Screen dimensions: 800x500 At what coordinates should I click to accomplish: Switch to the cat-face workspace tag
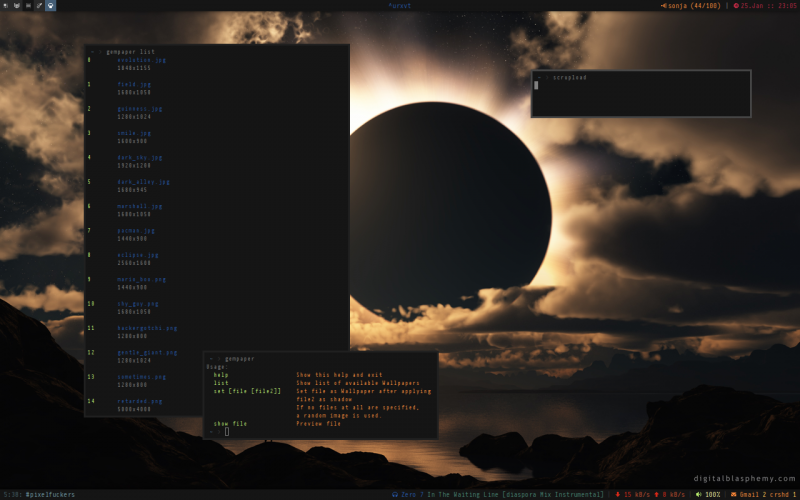tap(17, 6)
